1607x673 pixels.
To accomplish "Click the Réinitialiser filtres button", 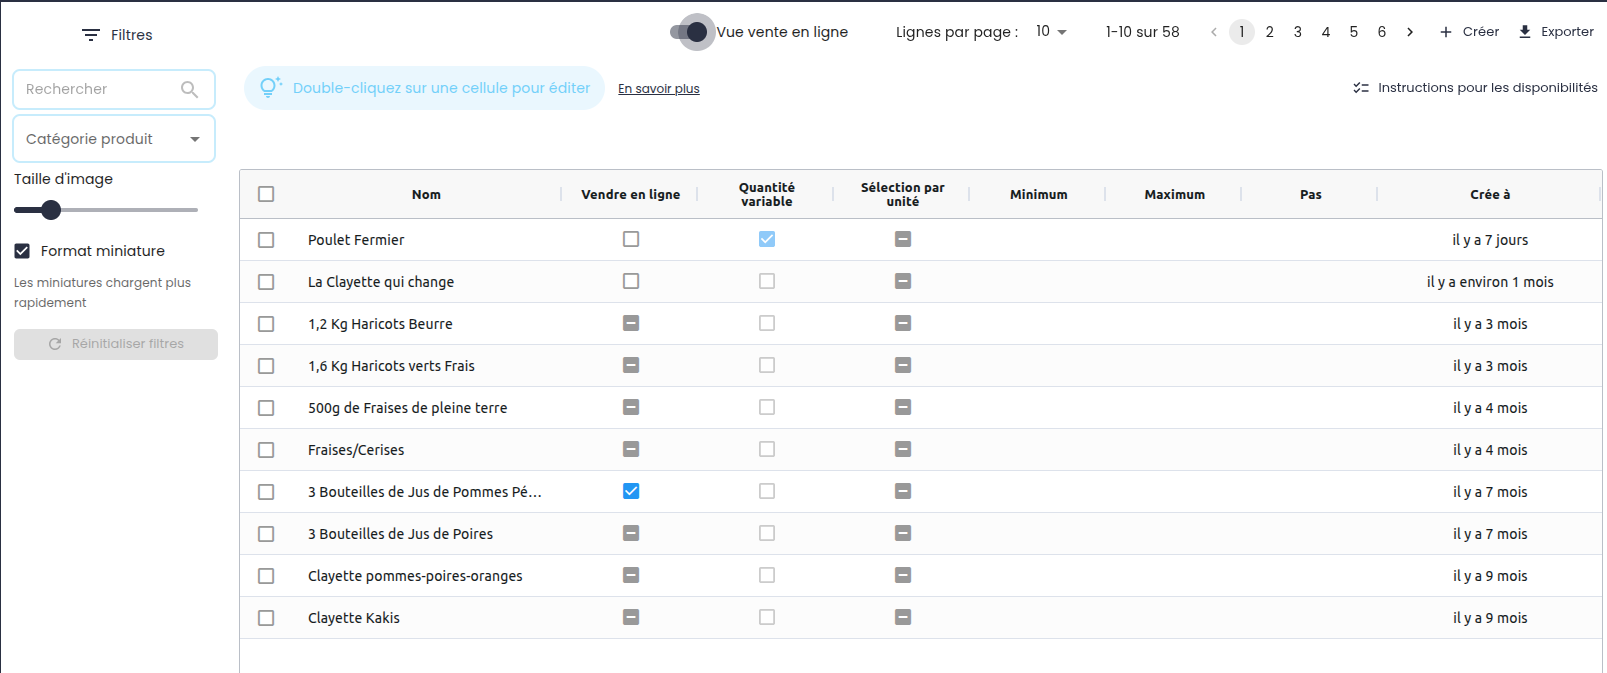I will [116, 344].
